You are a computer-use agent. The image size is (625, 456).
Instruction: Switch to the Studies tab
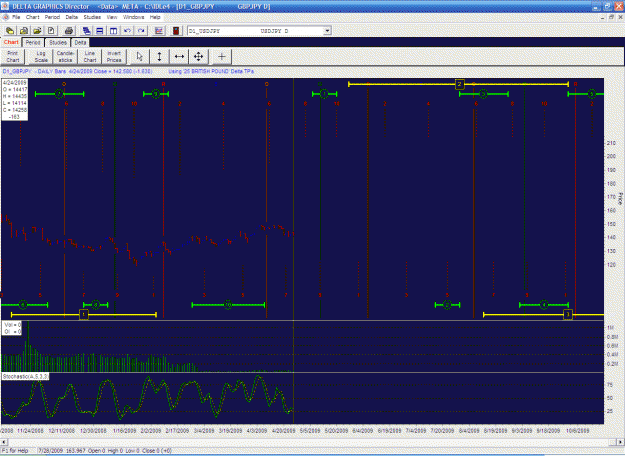pos(58,43)
